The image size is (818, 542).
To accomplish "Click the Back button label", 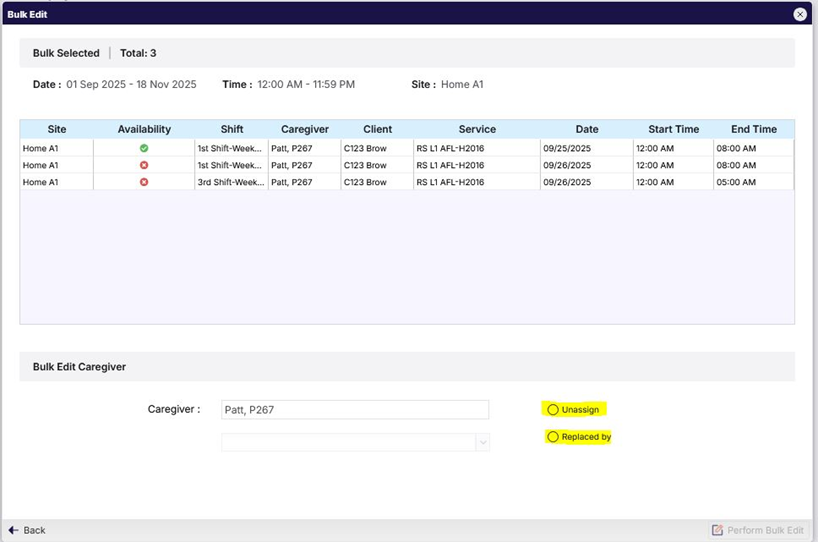I will 35,530.
